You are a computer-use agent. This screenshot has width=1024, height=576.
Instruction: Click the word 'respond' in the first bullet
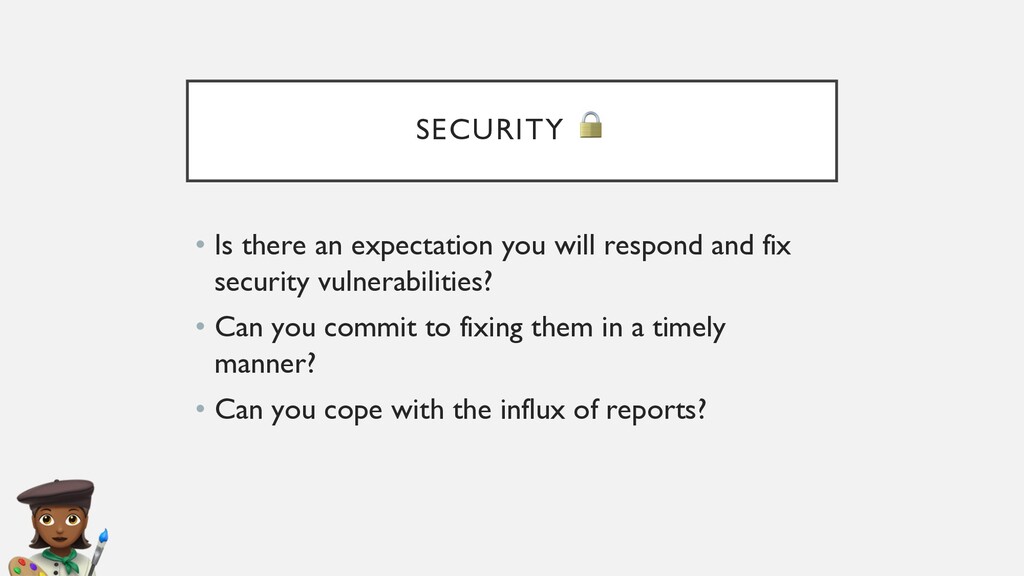coord(652,246)
